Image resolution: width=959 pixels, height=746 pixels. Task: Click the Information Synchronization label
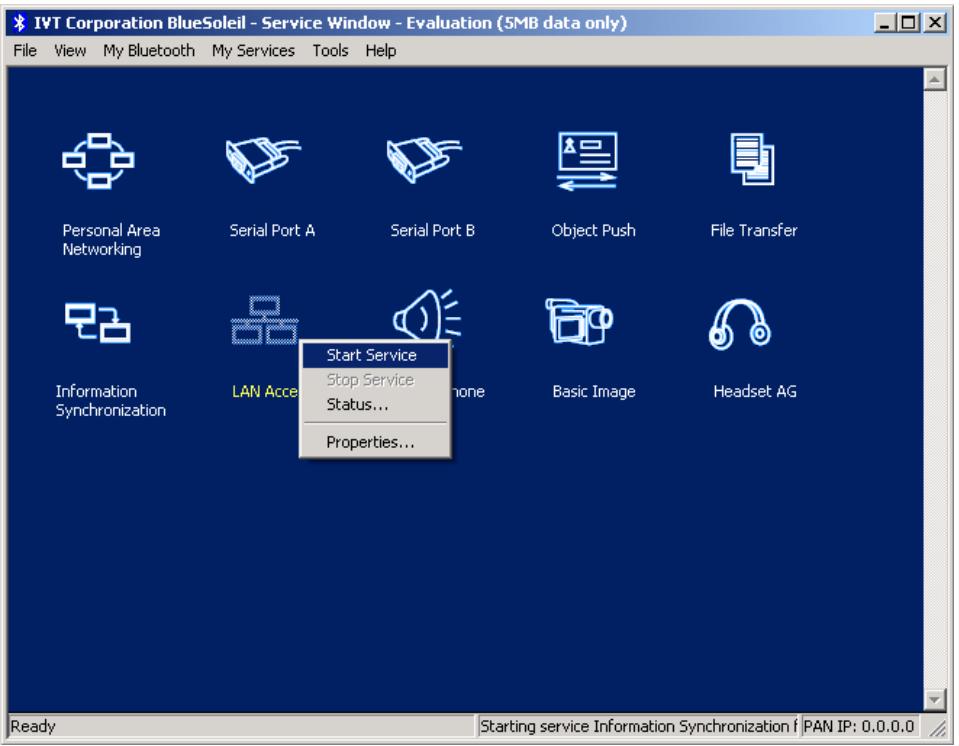[111, 401]
